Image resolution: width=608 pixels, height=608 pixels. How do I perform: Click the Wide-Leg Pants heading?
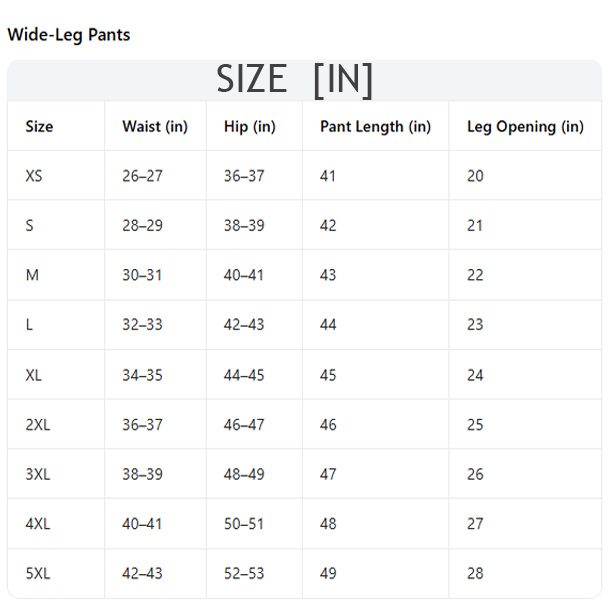coord(69,35)
